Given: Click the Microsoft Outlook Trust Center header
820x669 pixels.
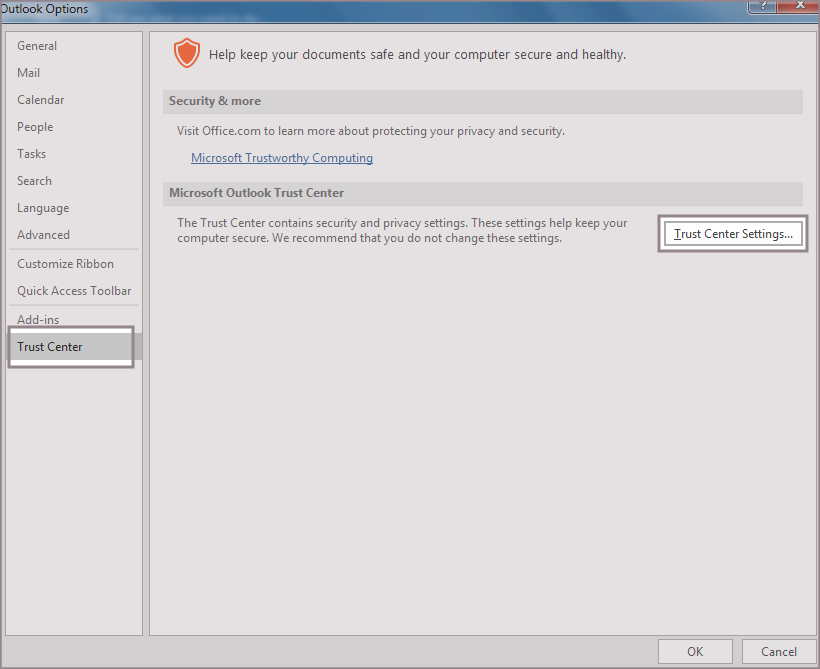Looking at the screenshot, I should 256,193.
